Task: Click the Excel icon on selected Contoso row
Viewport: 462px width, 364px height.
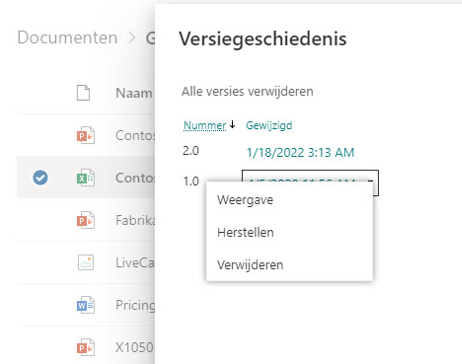Action: tap(86, 178)
